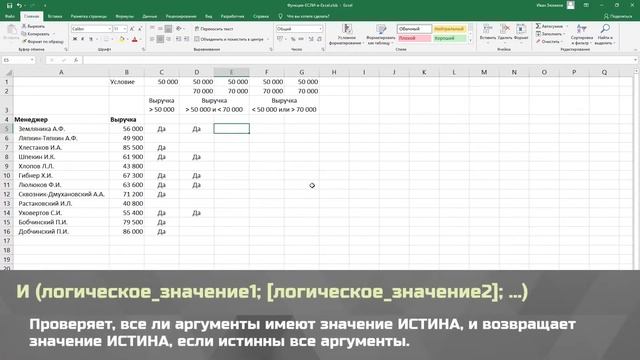
Task: Toggle center horizontal alignment
Action: [160, 39]
